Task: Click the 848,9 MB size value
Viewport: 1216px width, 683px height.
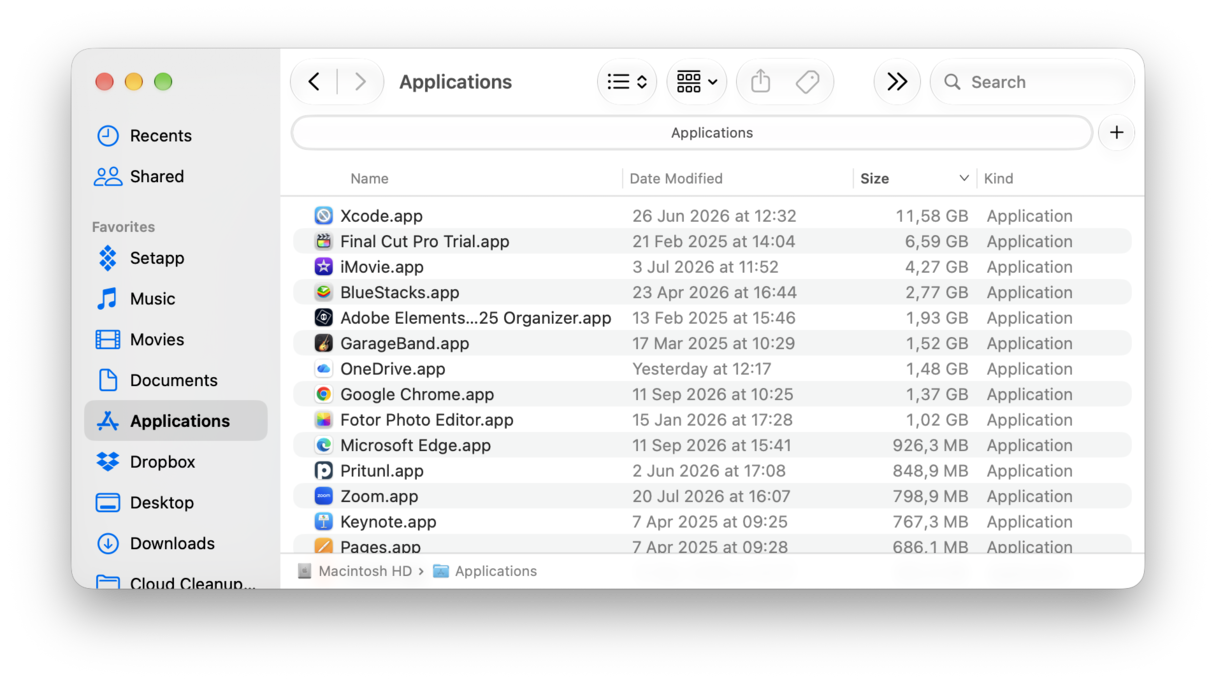Action: click(x=930, y=471)
